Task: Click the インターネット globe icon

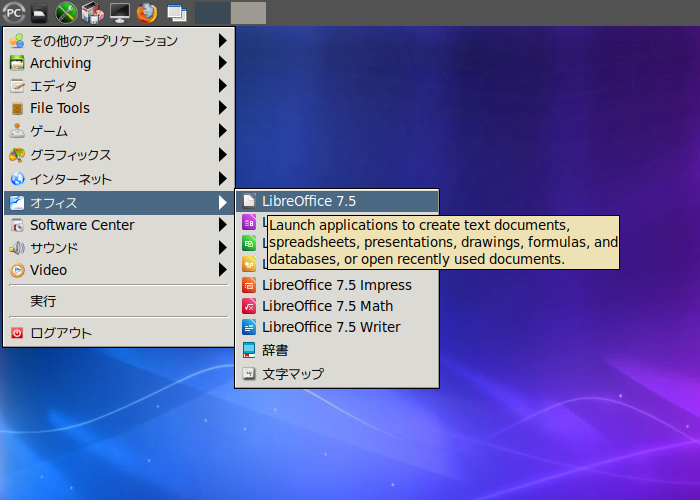Action: (17, 179)
